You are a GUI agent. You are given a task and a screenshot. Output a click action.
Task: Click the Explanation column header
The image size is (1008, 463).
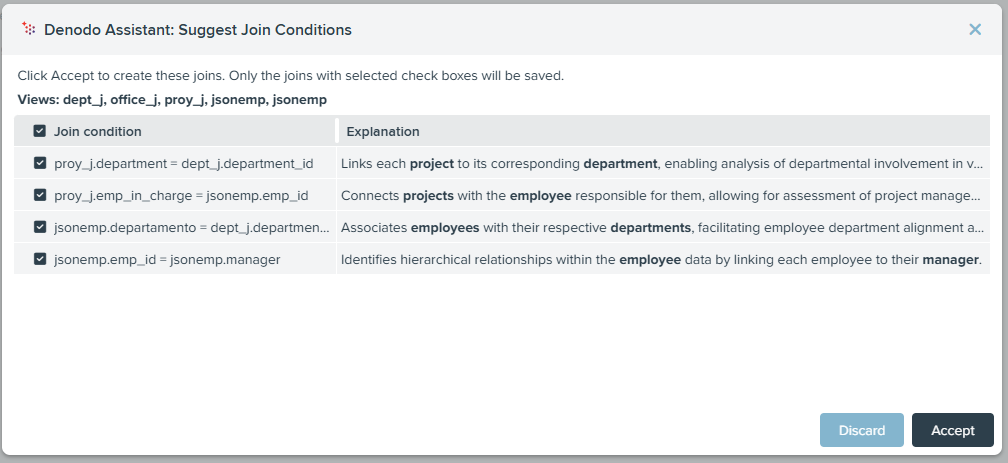(x=382, y=131)
